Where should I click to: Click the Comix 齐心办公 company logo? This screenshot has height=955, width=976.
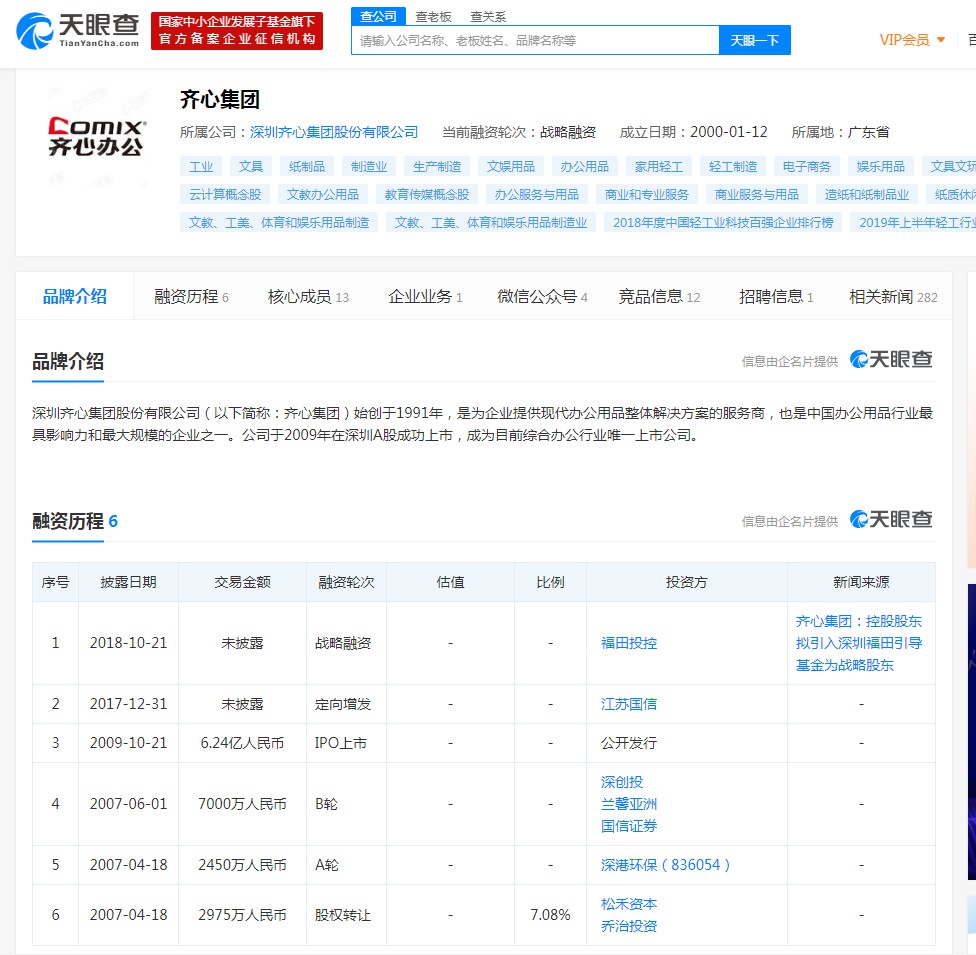pos(96,136)
